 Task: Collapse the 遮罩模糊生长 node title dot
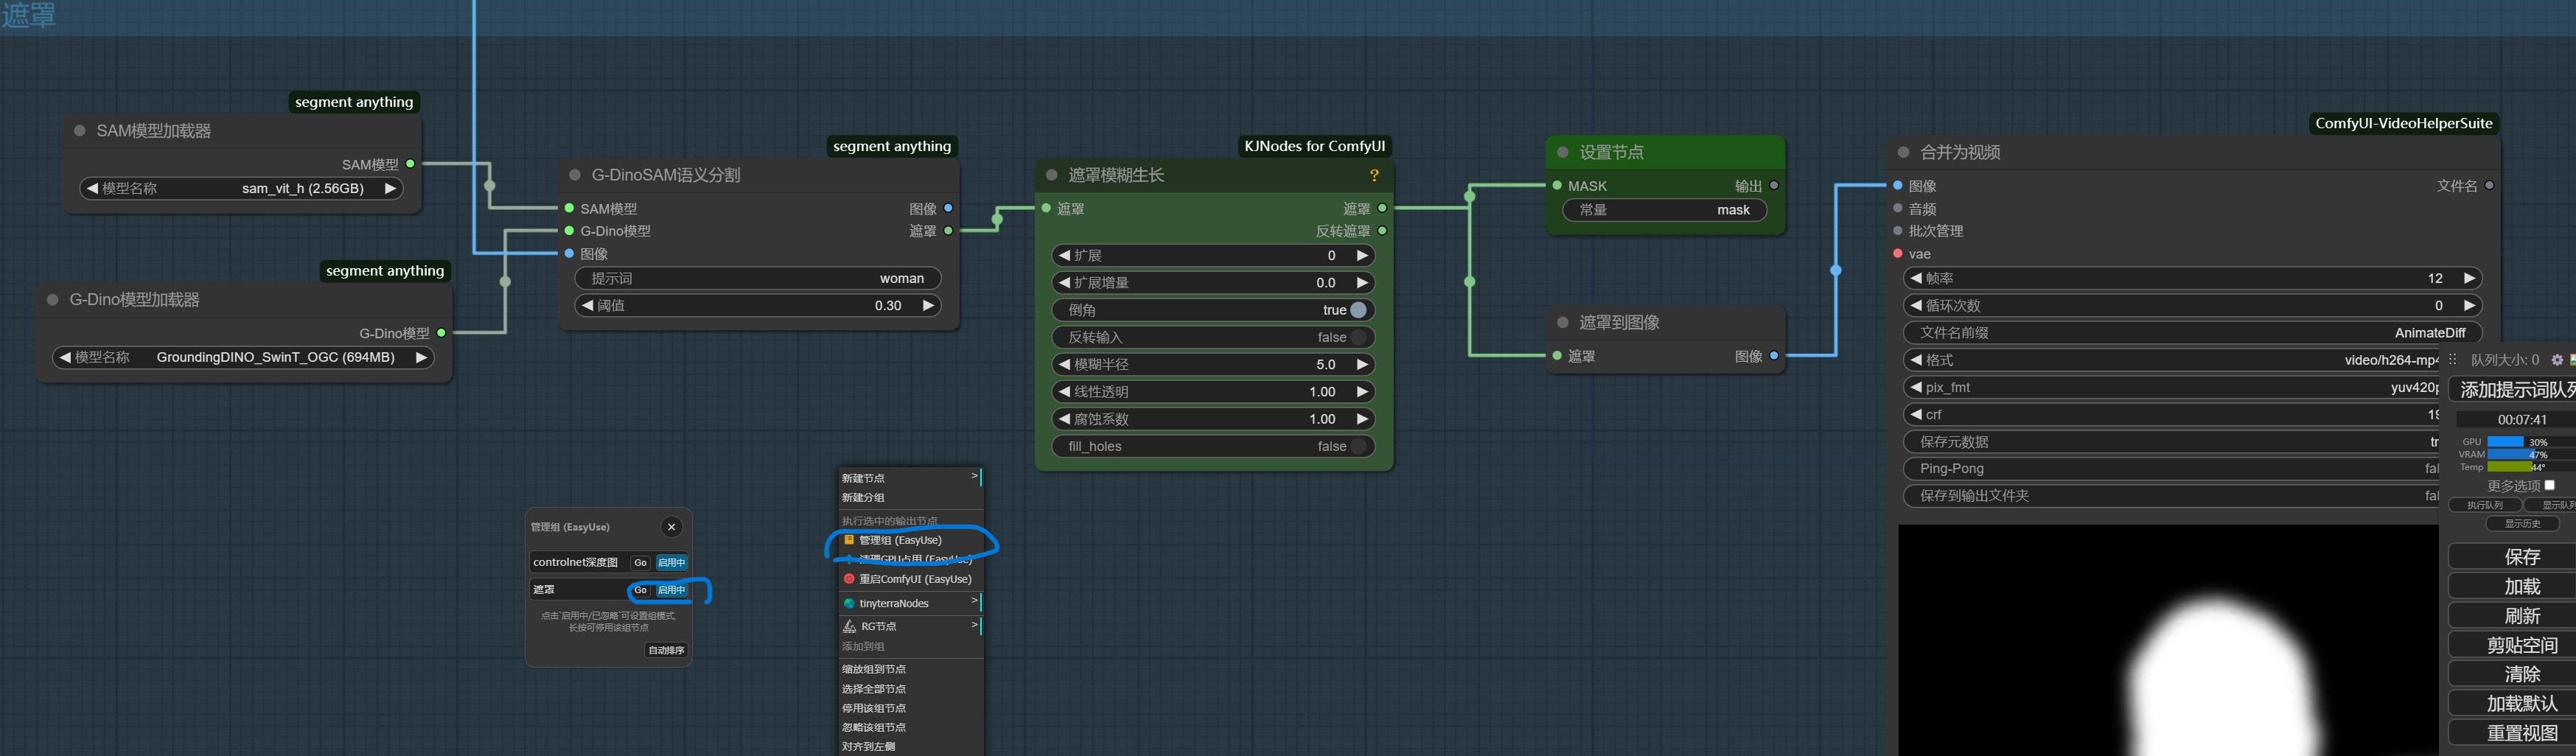(1052, 175)
